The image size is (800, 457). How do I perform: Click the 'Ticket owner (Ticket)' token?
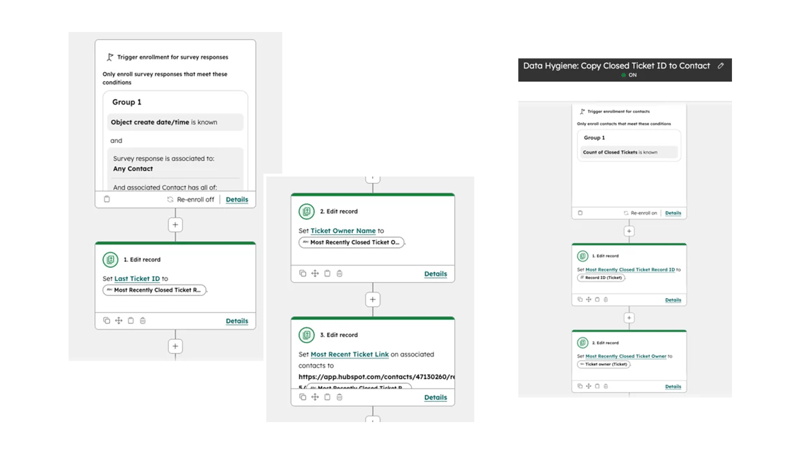604,364
